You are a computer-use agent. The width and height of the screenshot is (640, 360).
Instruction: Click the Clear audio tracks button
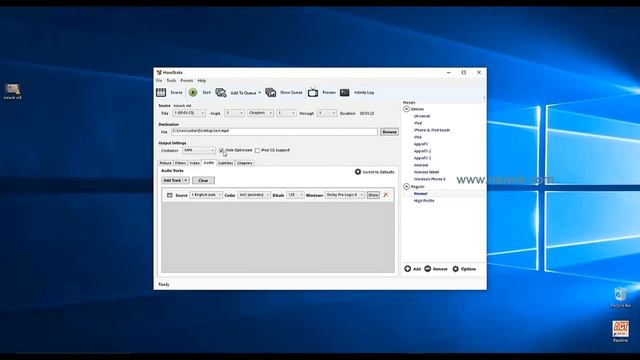click(x=203, y=180)
